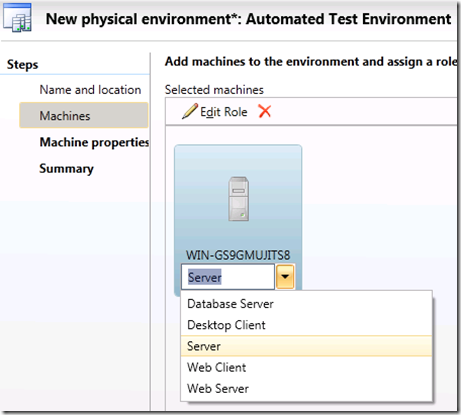Click the Server role text field
The height and width of the screenshot is (415, 461).
228,277
